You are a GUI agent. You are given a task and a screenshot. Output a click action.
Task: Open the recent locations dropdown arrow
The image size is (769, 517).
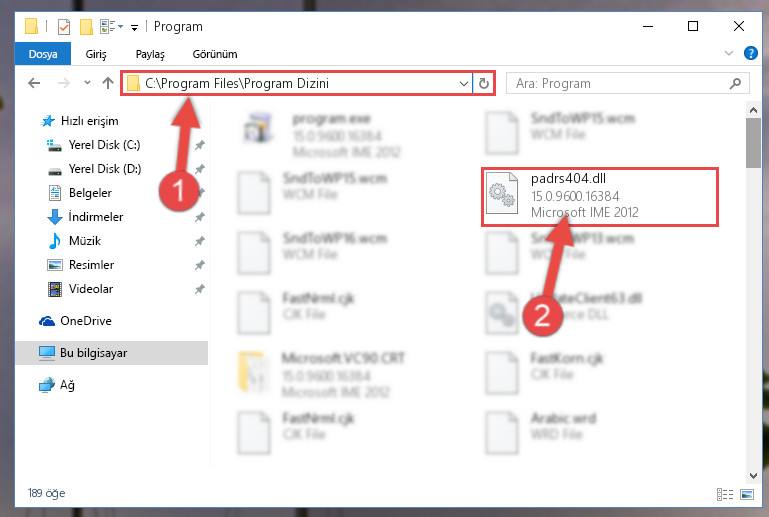point(87,82)
